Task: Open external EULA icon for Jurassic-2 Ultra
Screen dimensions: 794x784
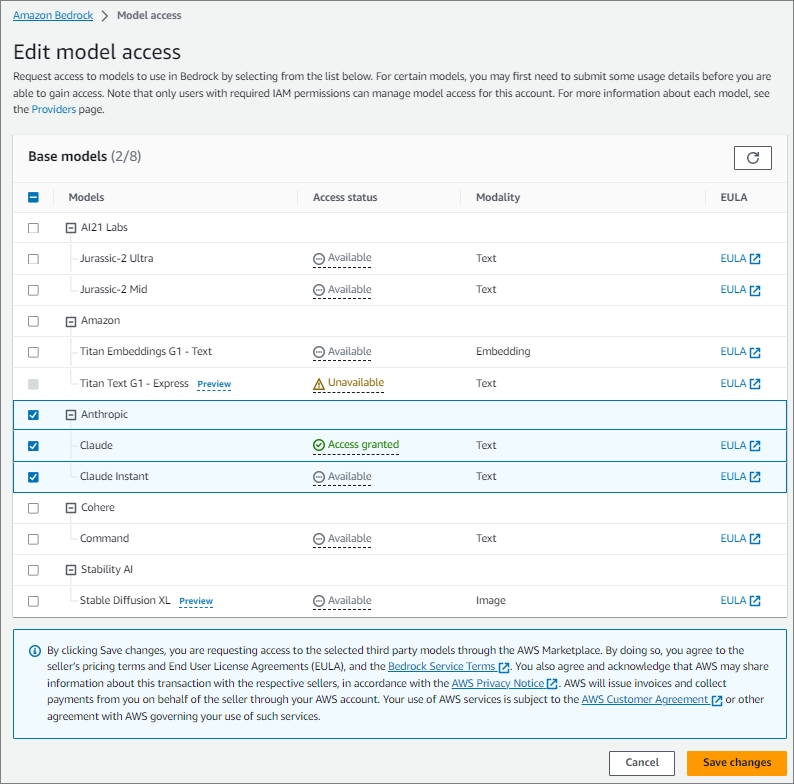Action: pos(755,259)
